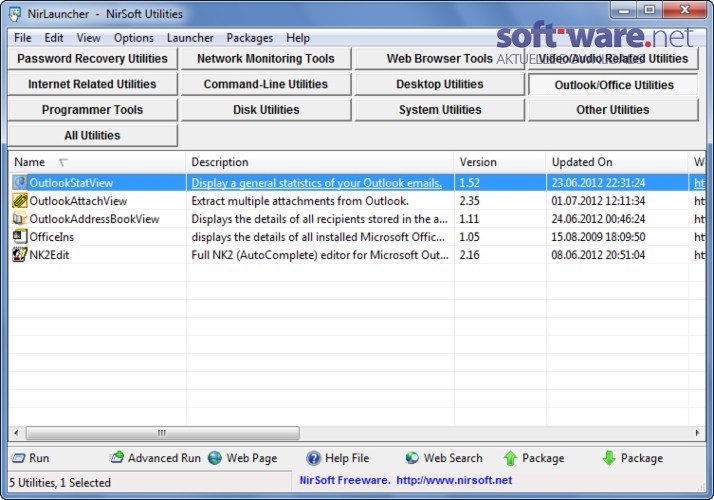Switch to Internet Related Utilities group
714x500 pixels.
tap(92, 84)
